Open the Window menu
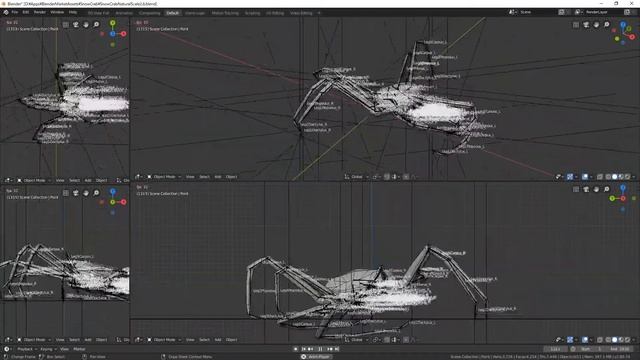Image resolution: width=640 pixels, height=360 pixels. [x=57, y=13]
